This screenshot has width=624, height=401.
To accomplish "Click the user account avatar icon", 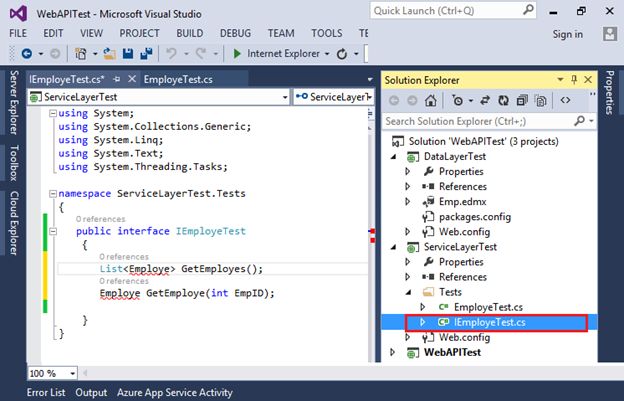I will click(610, 34).
